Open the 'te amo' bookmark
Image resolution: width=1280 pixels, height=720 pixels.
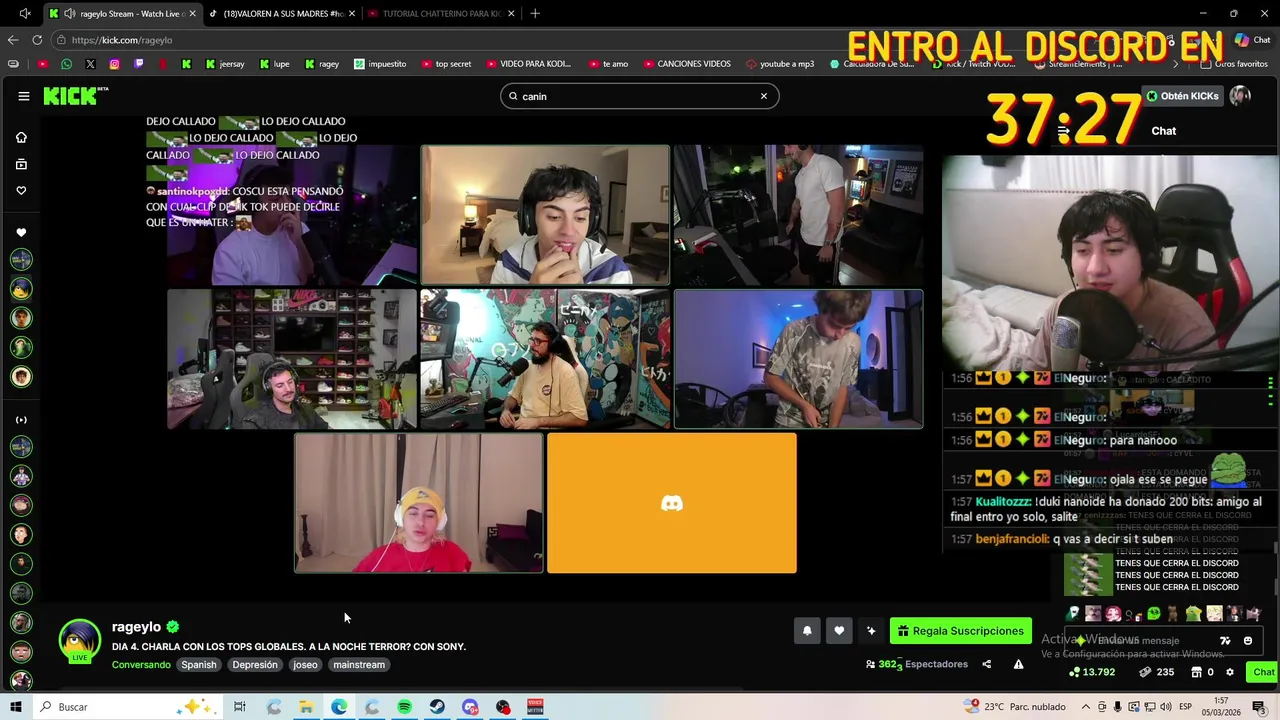pos(608,64)
